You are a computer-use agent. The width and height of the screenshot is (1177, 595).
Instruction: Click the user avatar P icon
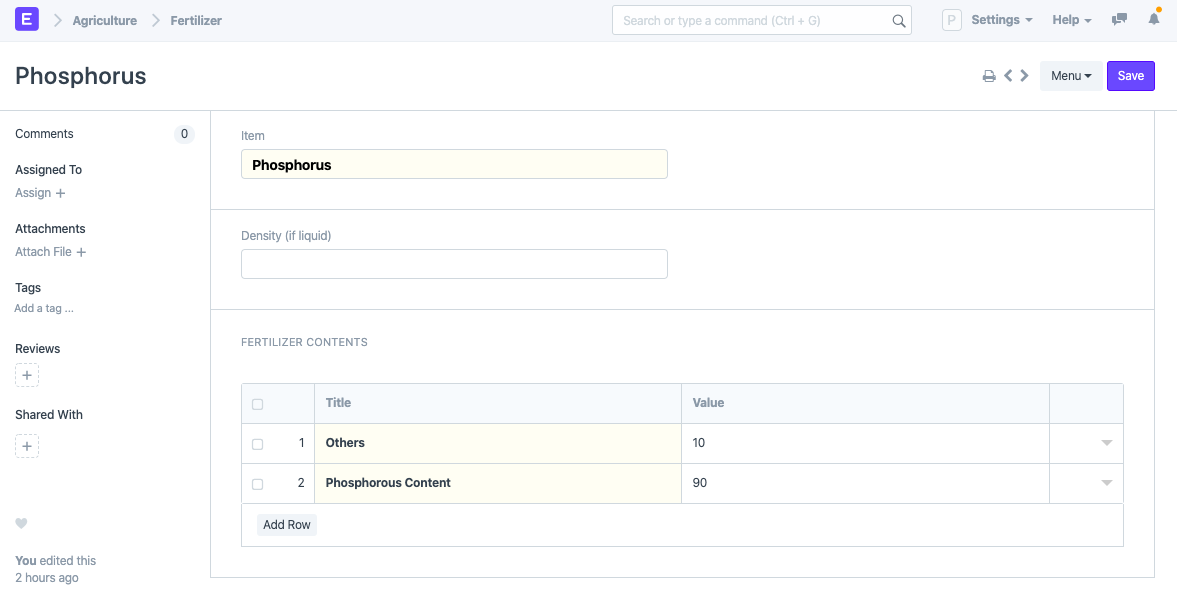click(x=952, y=20)
